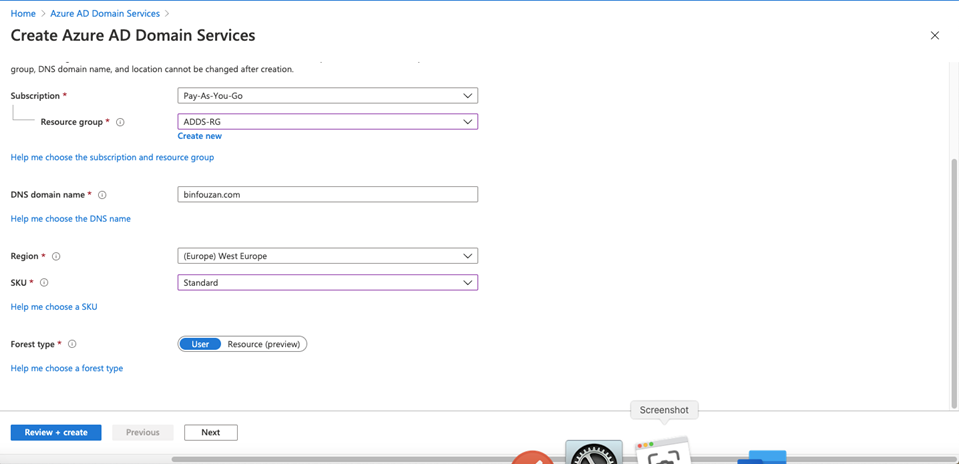Click the info icon beside SKU
The height and width of the screenshot is (464, 959).
coord(44,282)
